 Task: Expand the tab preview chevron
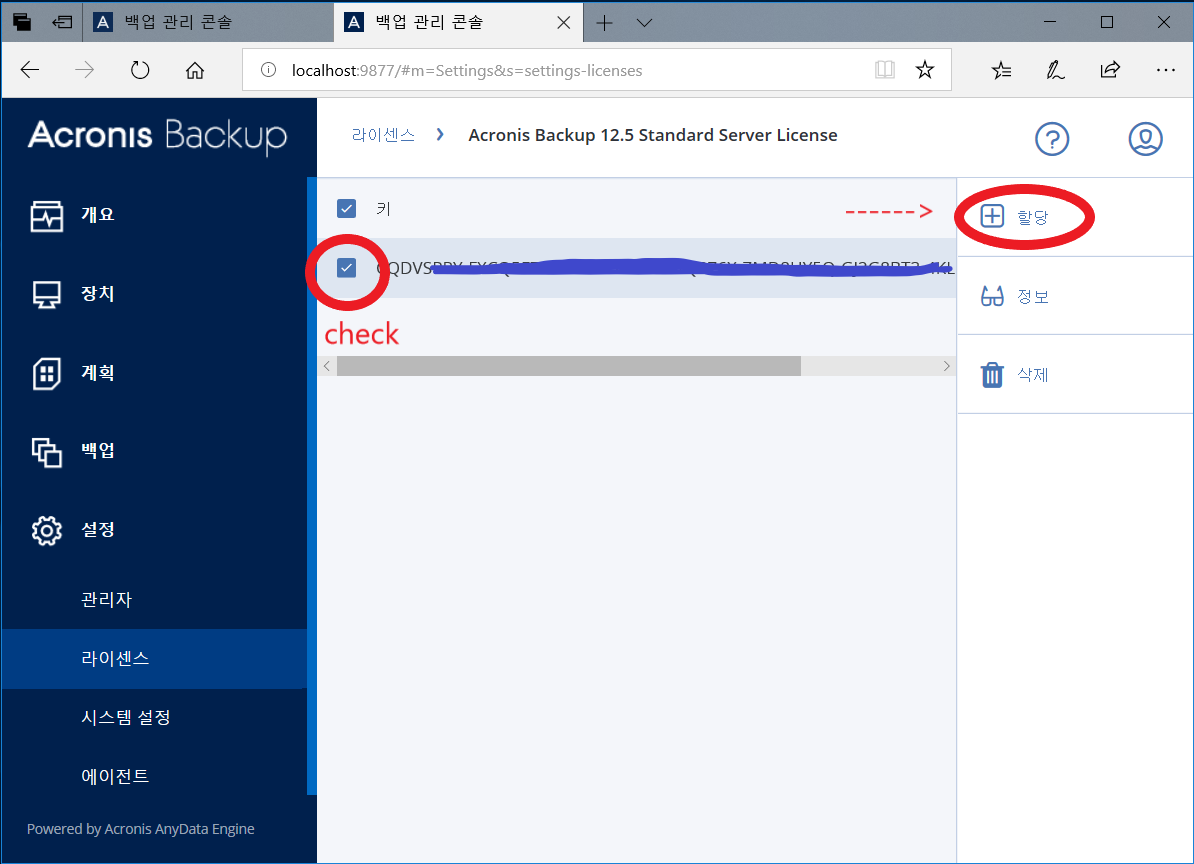(644, 23)
